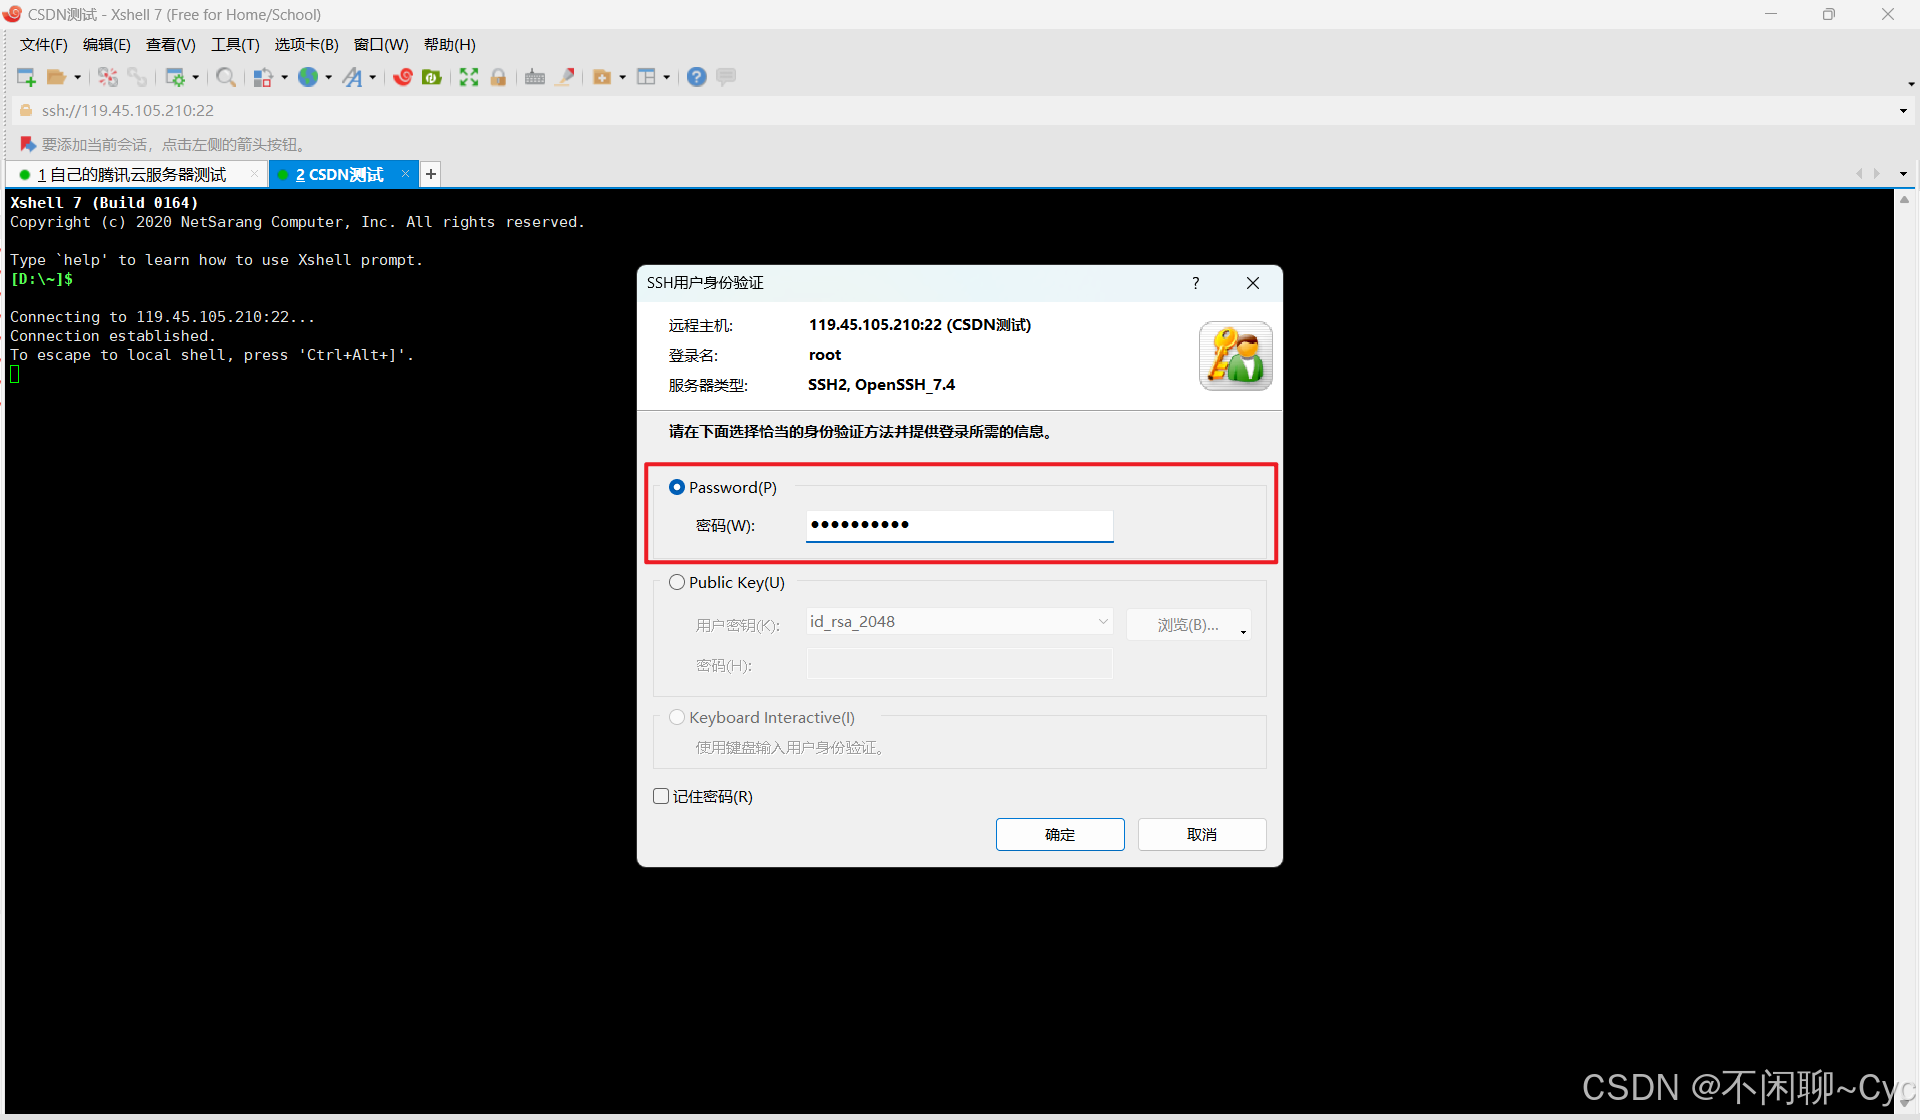Open the session search (magnifier) icon

pyautogui.click(x=225, y=77)
